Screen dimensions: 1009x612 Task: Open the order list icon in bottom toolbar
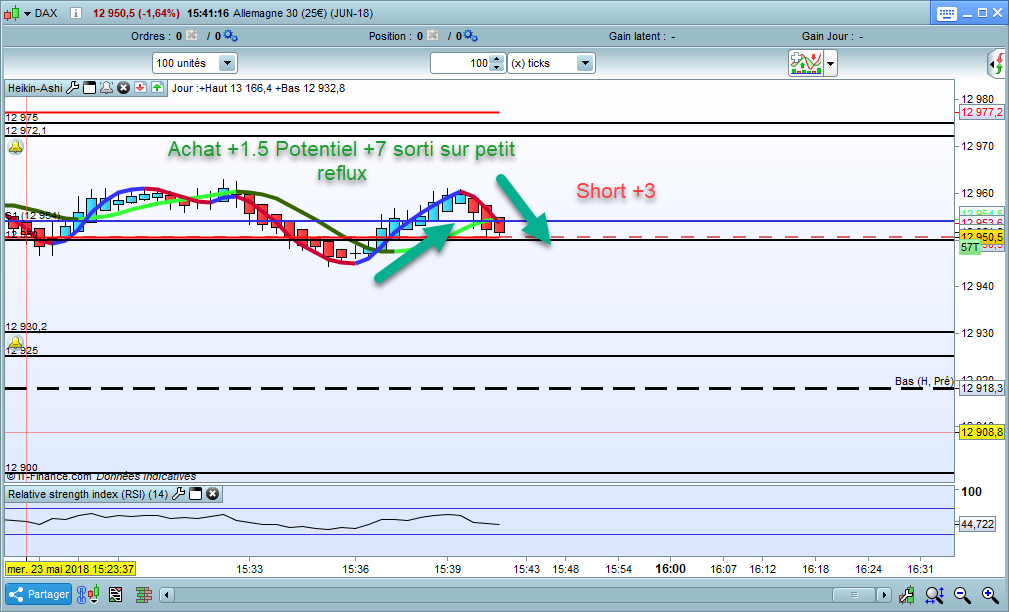coord(116,595)
